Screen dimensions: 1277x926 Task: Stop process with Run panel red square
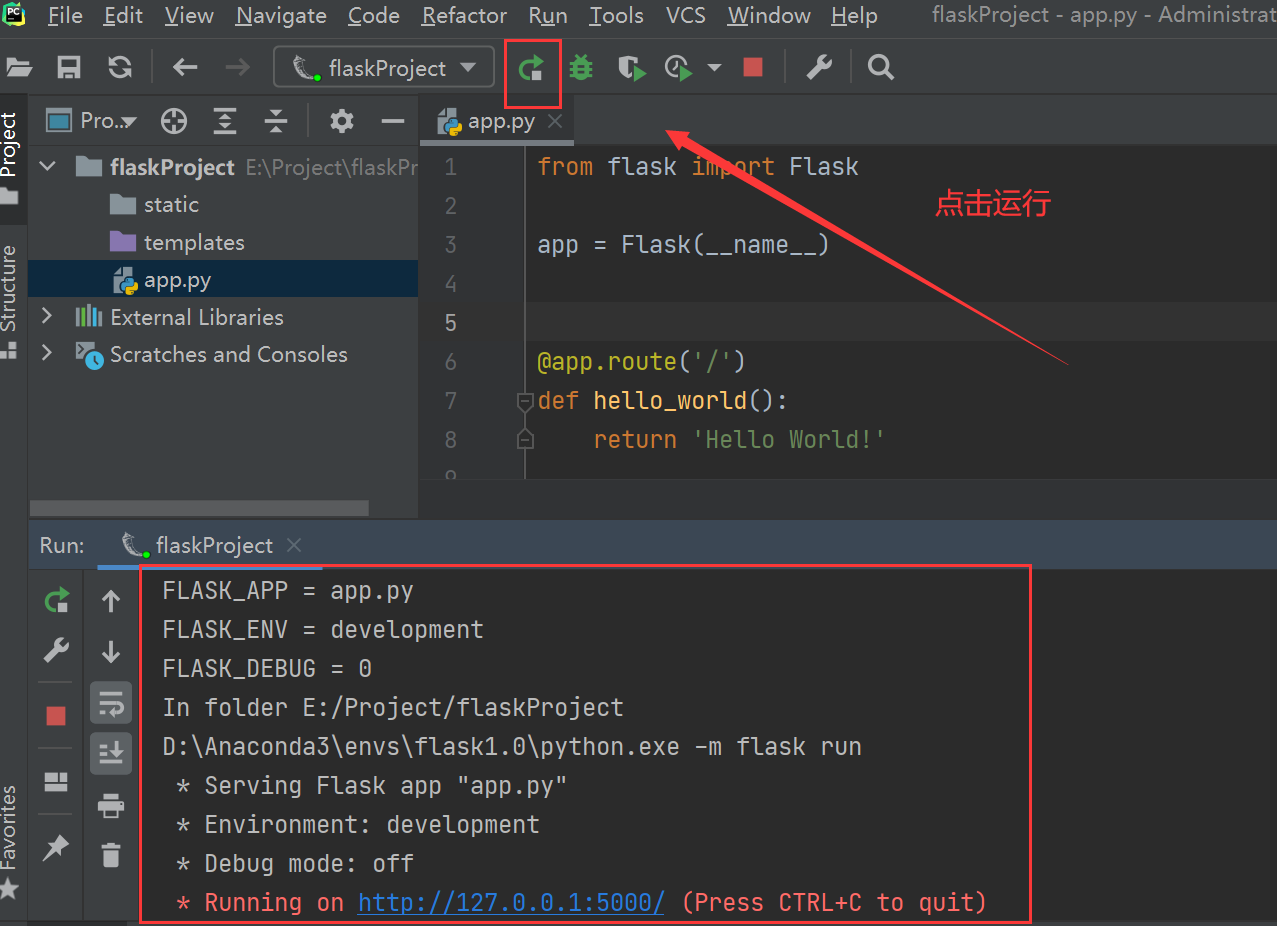coord(56,716)
